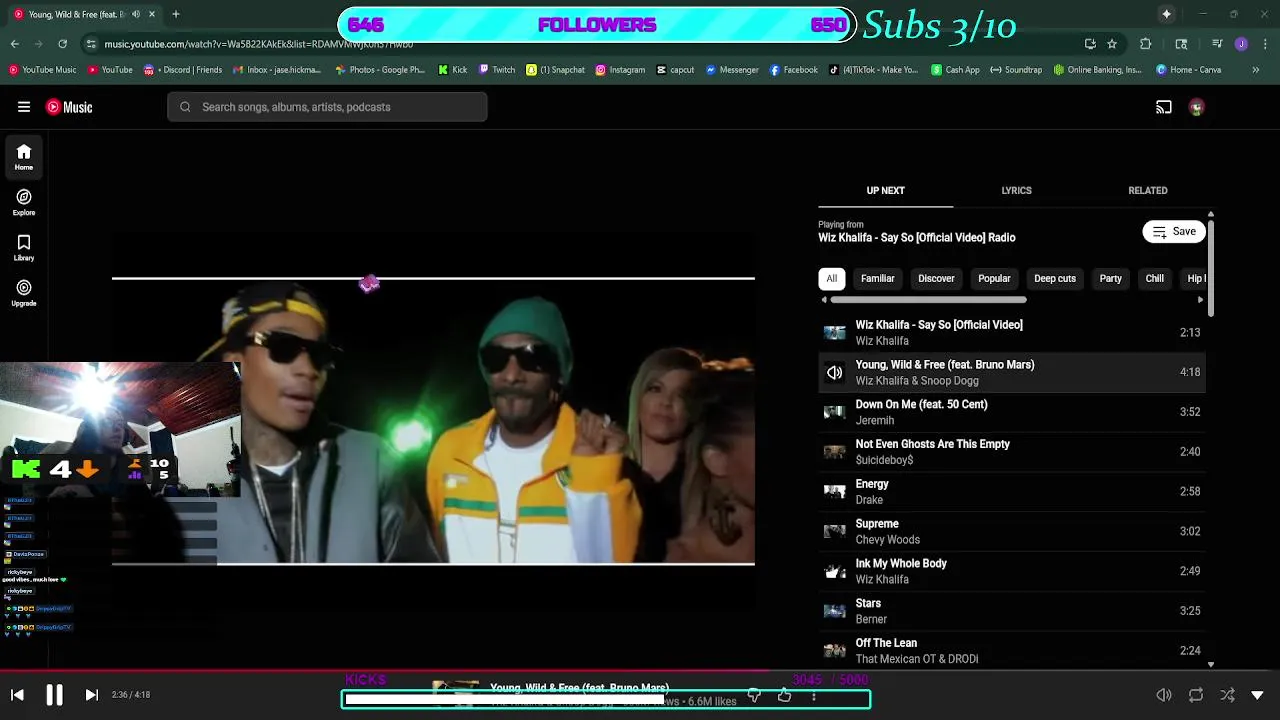Select the Chill filter chip
Viewport: 1280px width, 720px height.
(x=1154, y=278)
